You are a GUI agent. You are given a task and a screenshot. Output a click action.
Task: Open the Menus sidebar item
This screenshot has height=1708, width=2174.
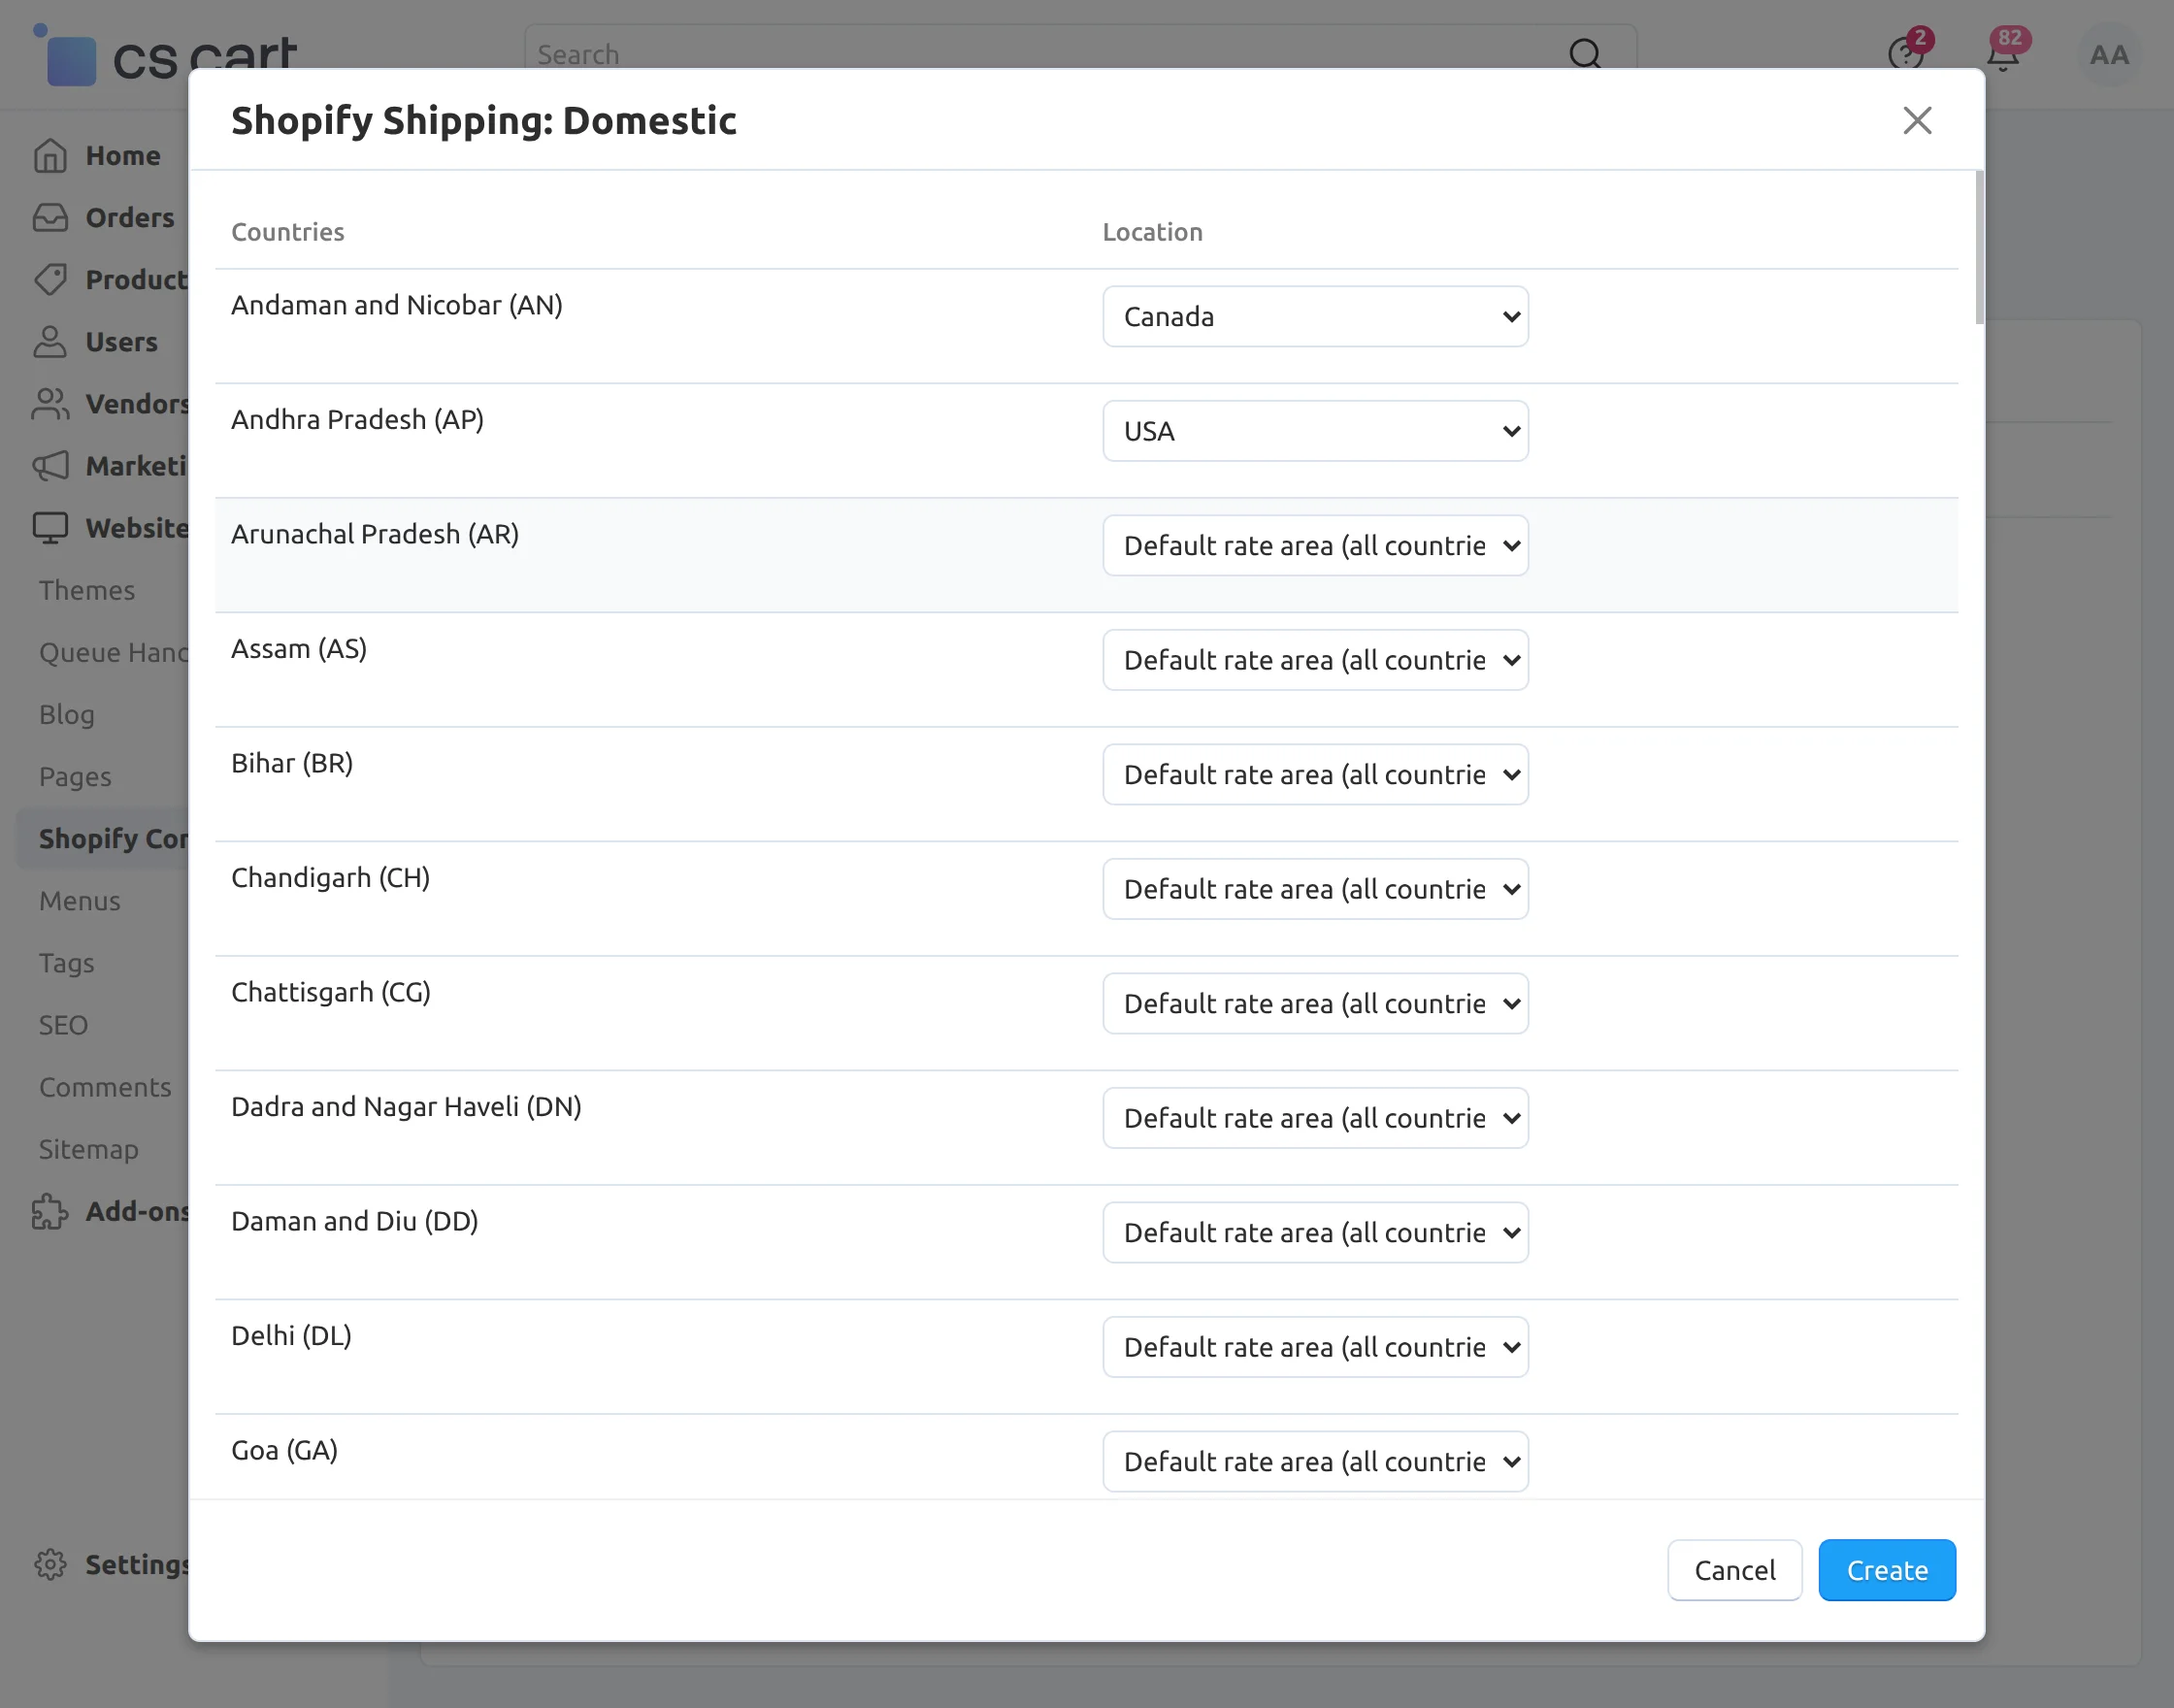tap(80, 901)
